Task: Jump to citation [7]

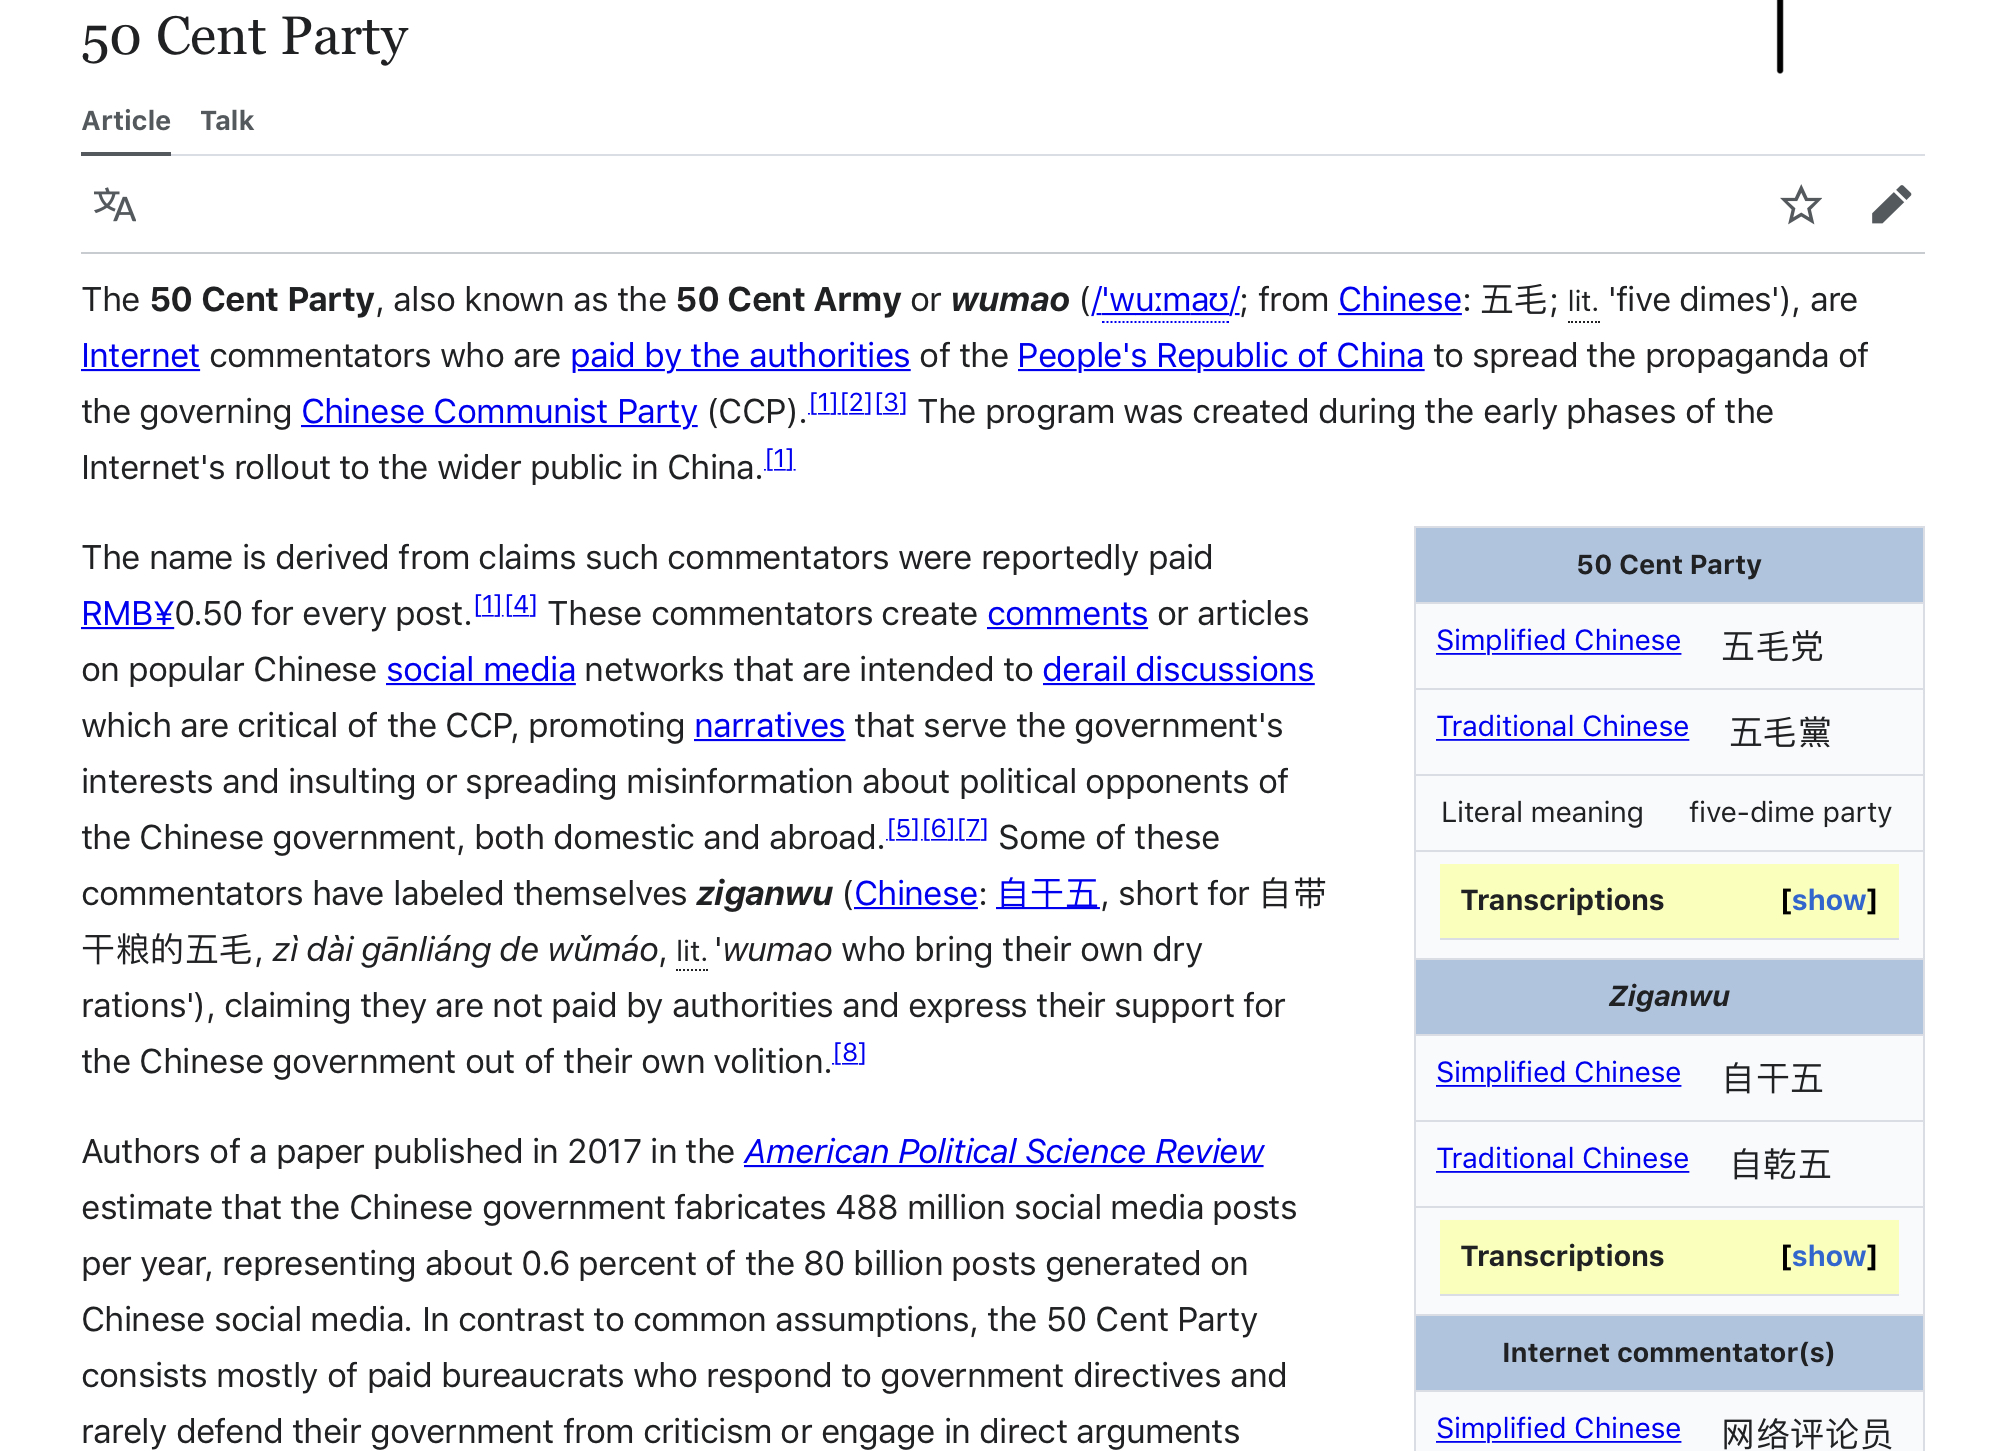Action: click(x=973, y=828)
